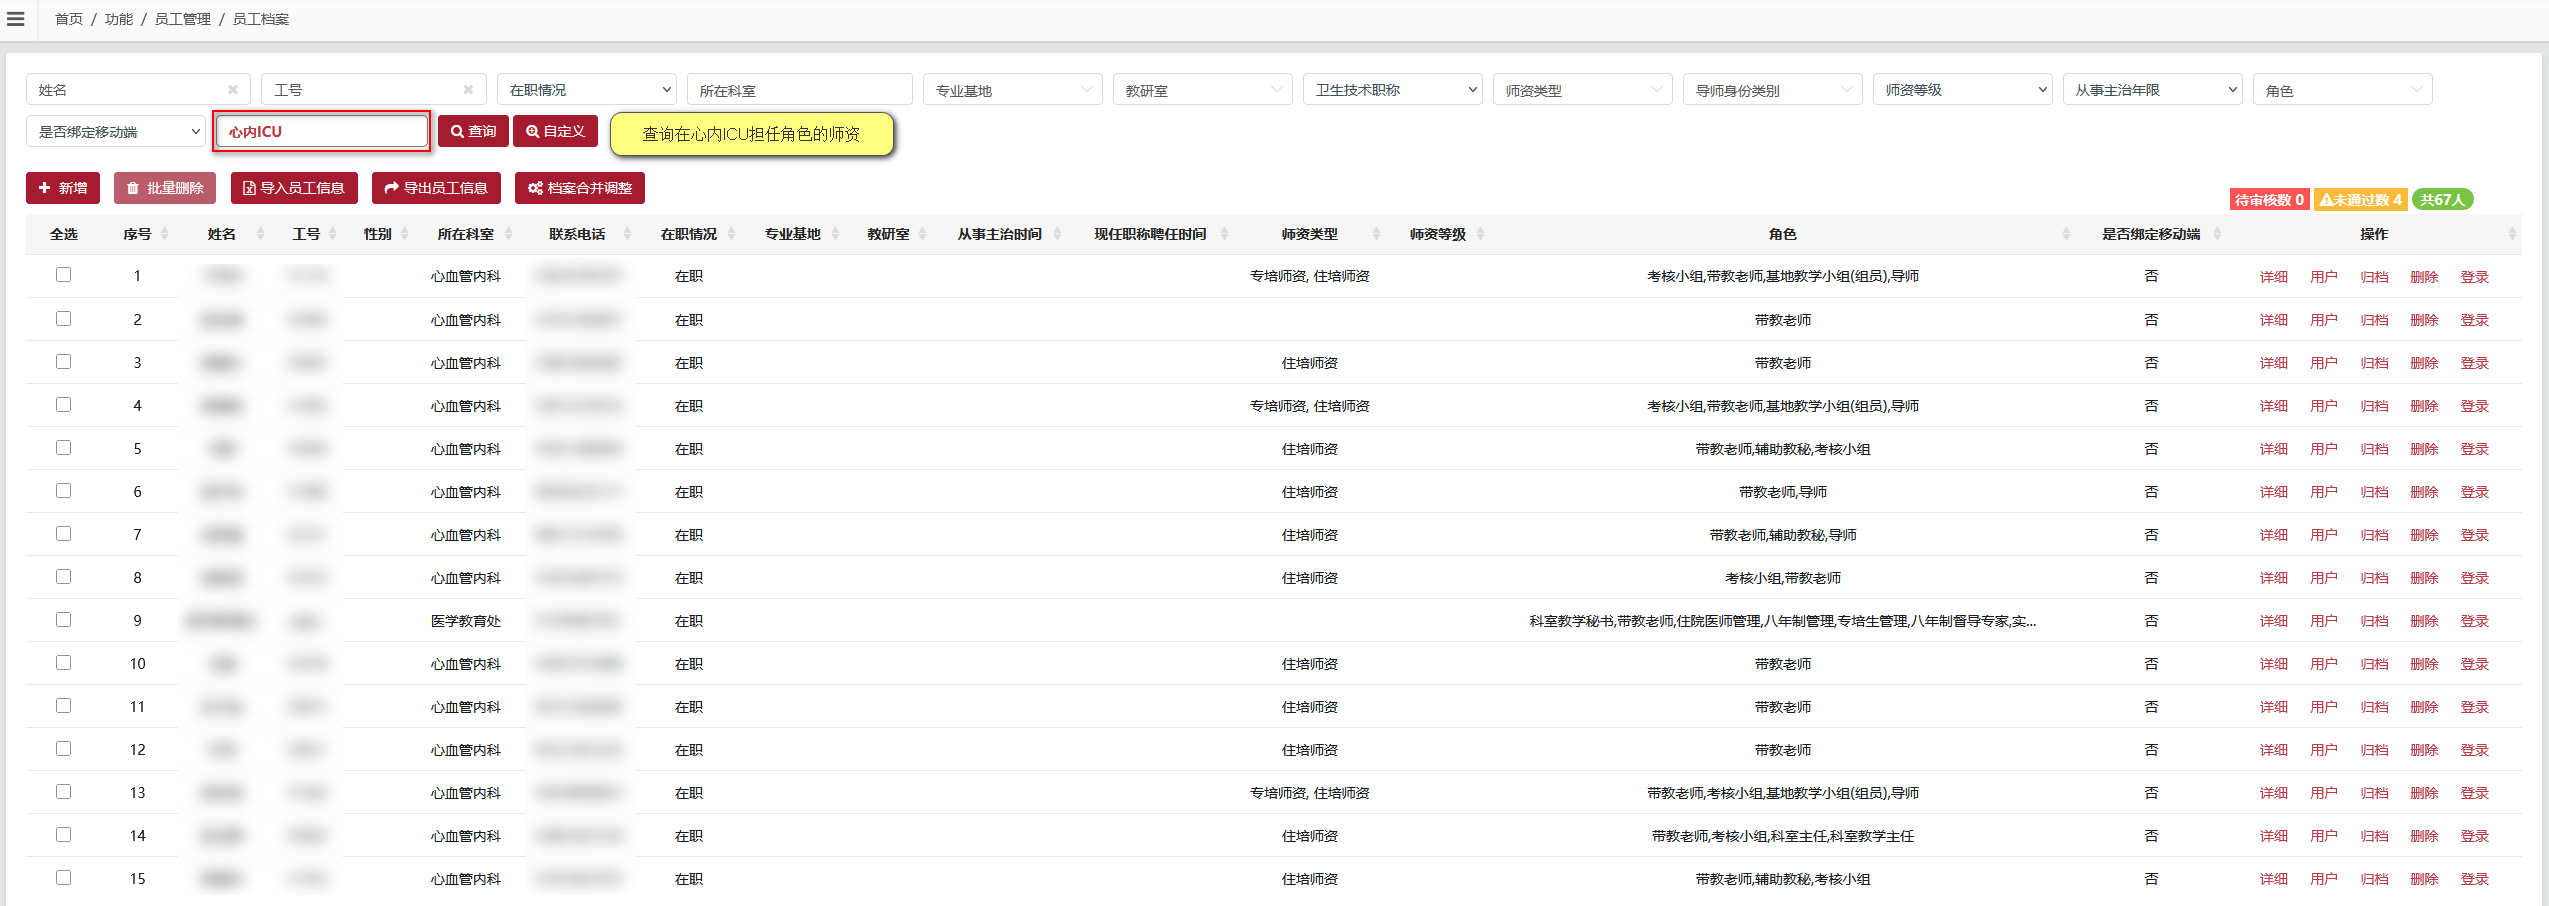Screen dimensions: 2549x906
Task: Sort table by 师资类型 column arrows
Action: [x=1376, y=234]
